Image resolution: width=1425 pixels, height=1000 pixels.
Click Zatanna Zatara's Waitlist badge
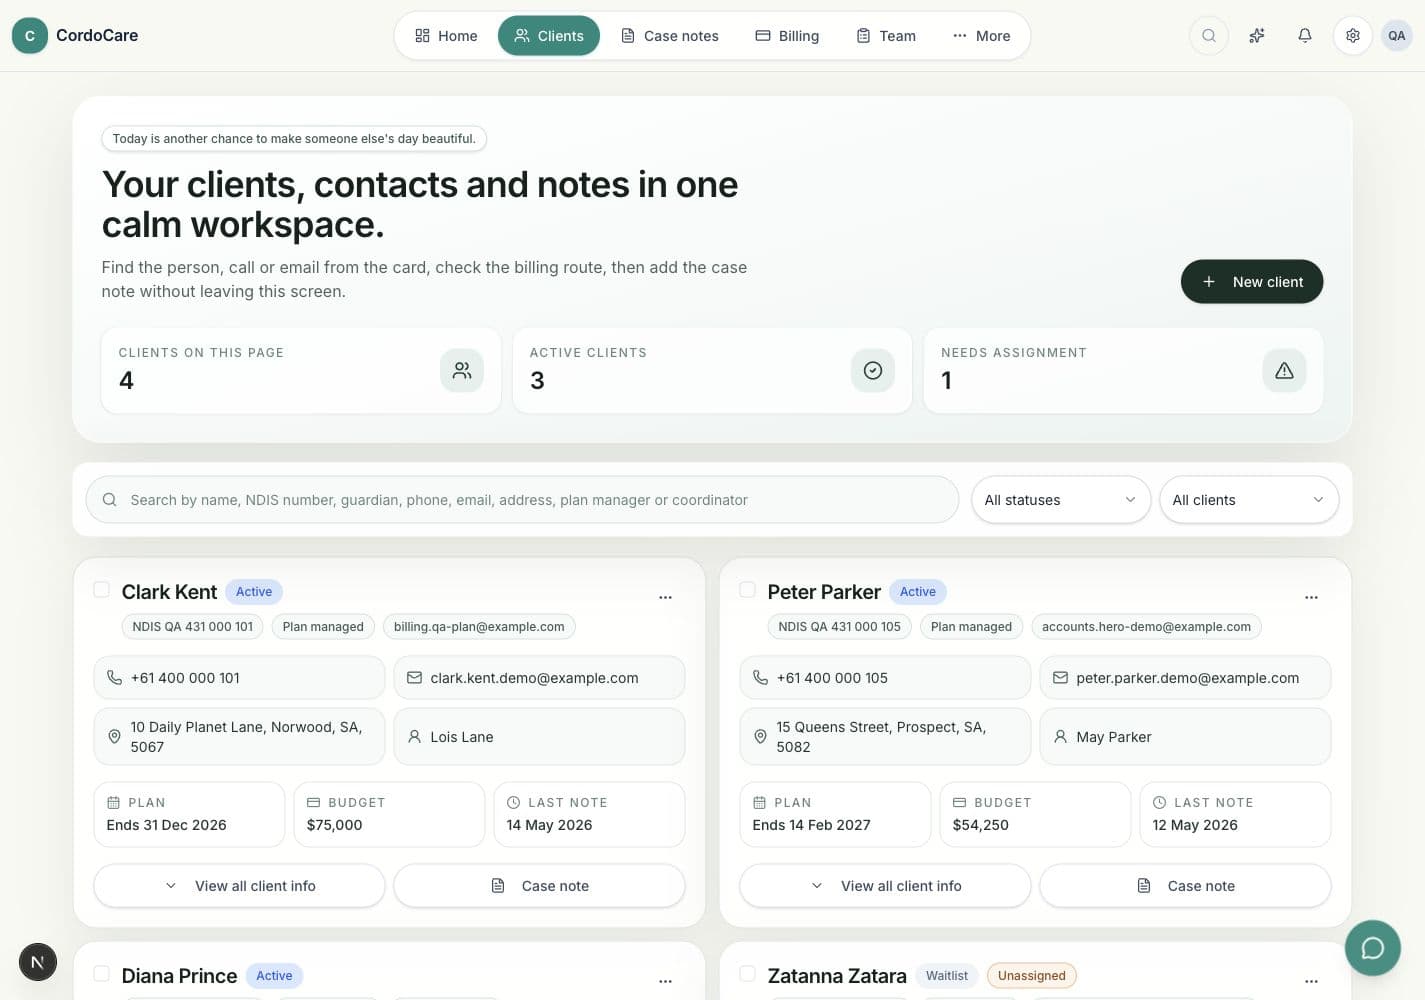(x=947, y=976)
